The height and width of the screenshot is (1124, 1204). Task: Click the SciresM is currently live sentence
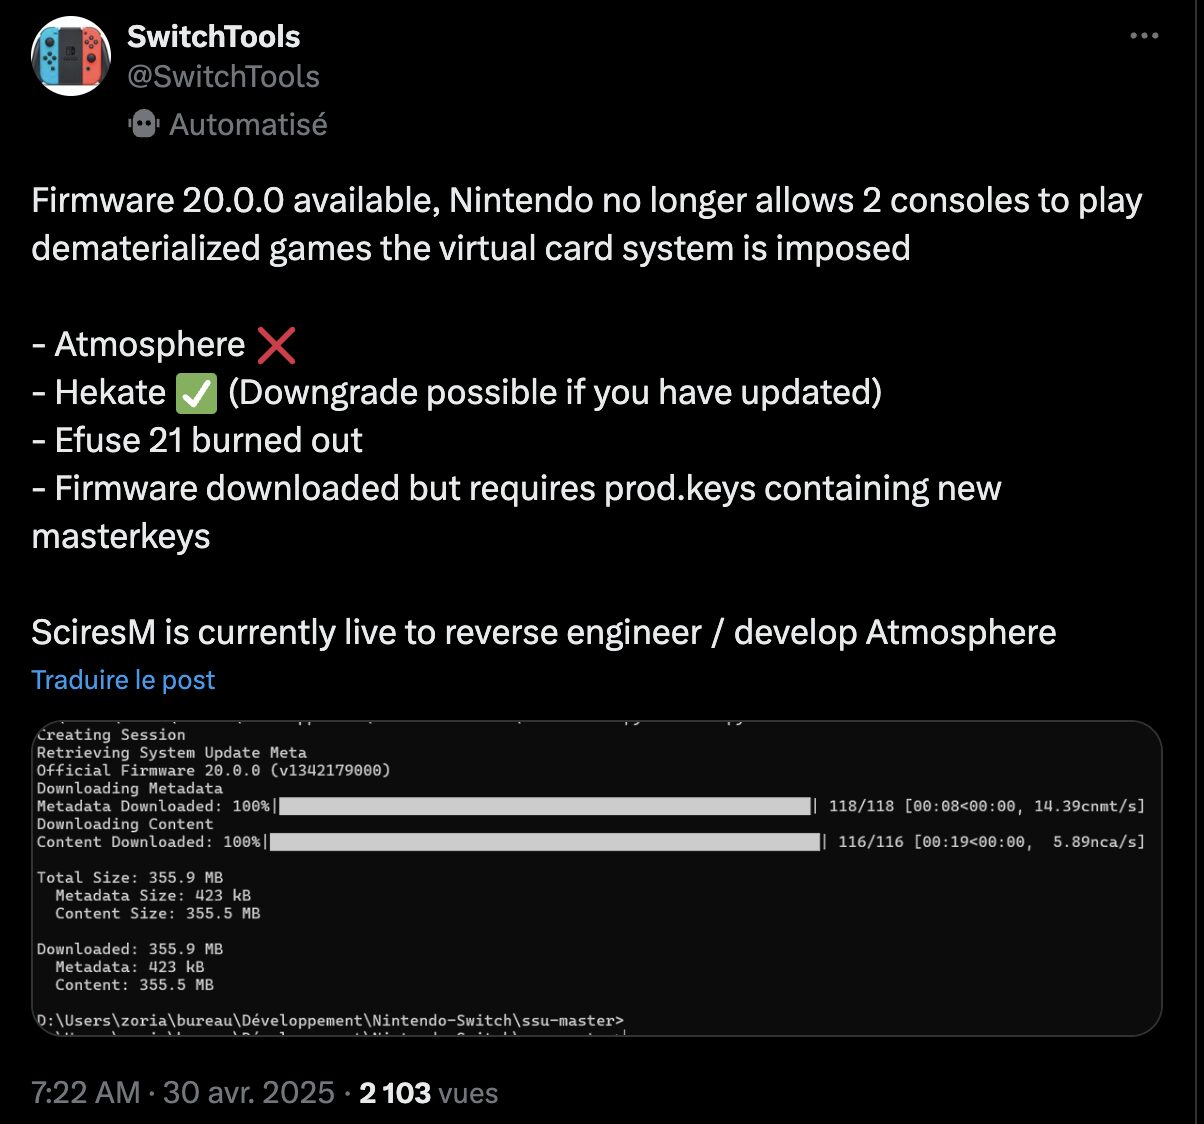[543, 633]
